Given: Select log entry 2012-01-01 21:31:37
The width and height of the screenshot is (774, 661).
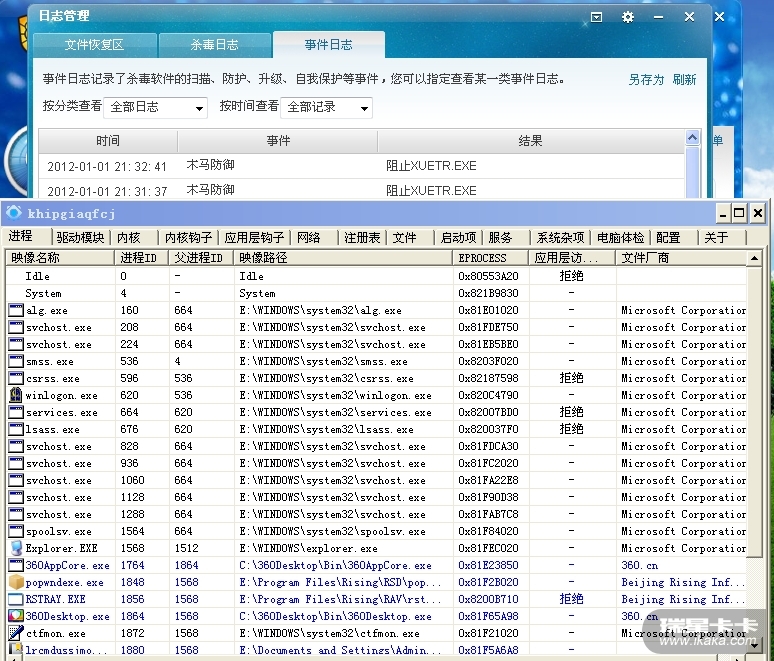Looking at the screenshot, I should [x=361, y=190].
